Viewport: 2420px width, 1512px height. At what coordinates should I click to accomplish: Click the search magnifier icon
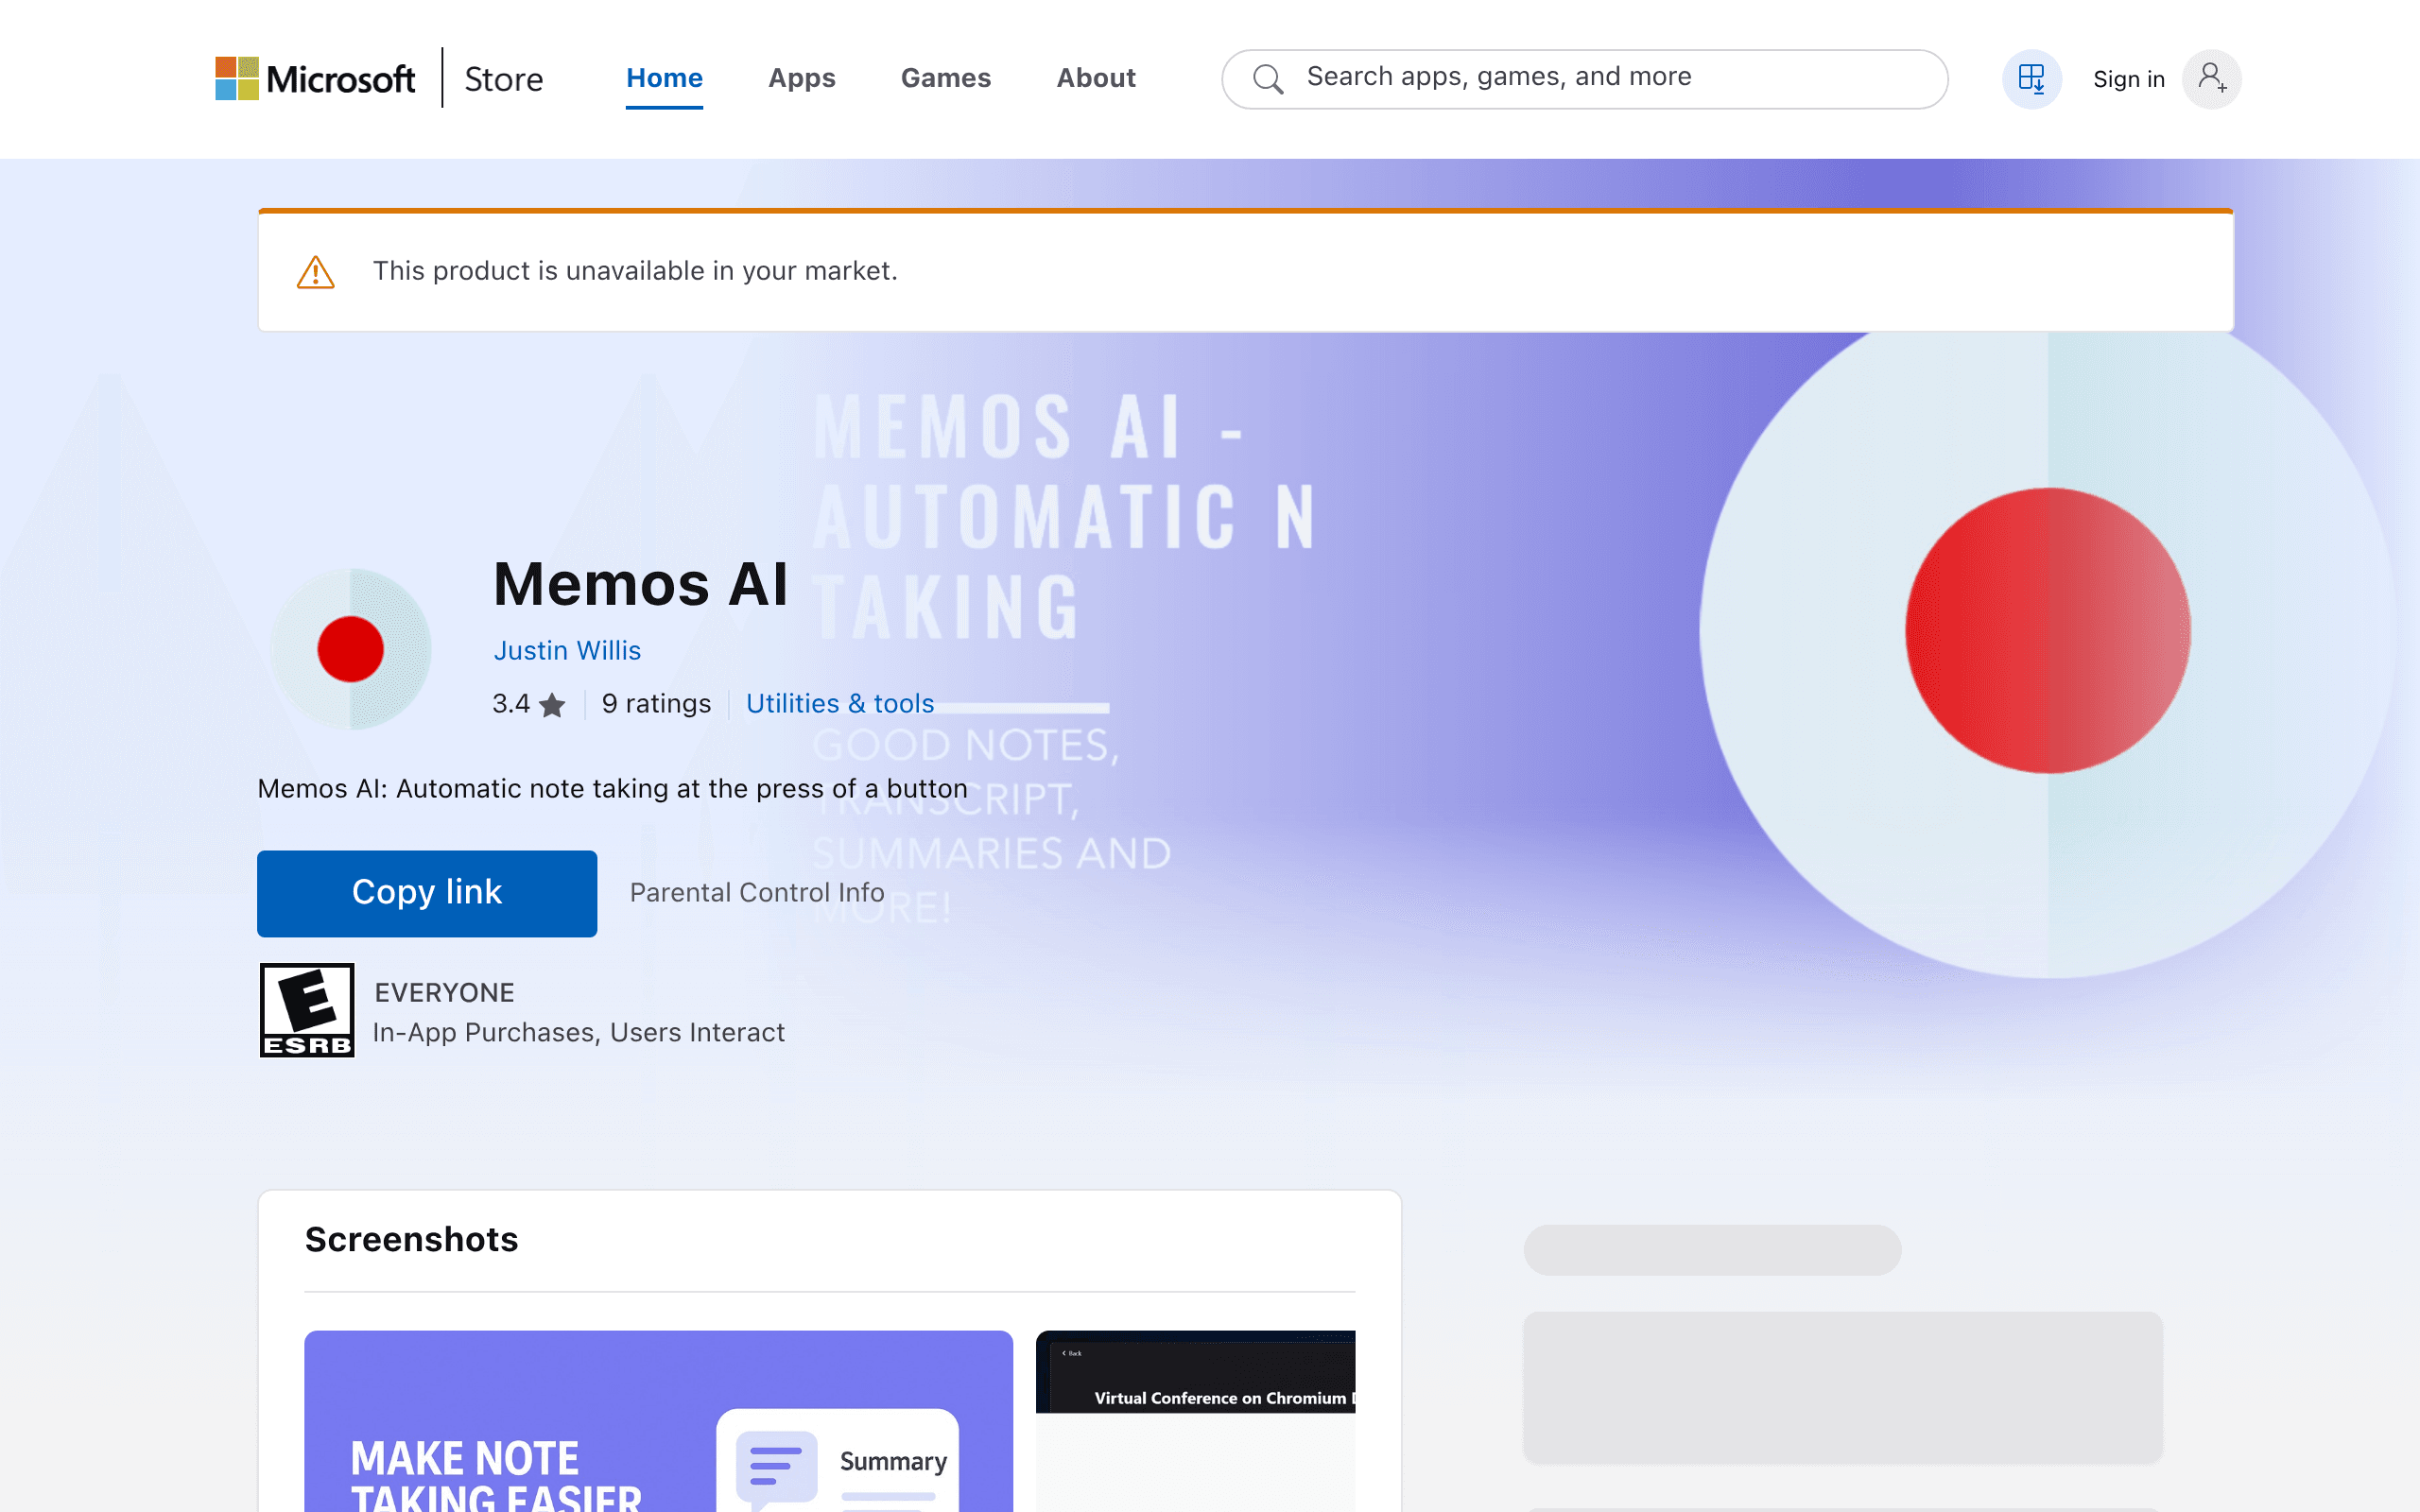[1268, 79]
